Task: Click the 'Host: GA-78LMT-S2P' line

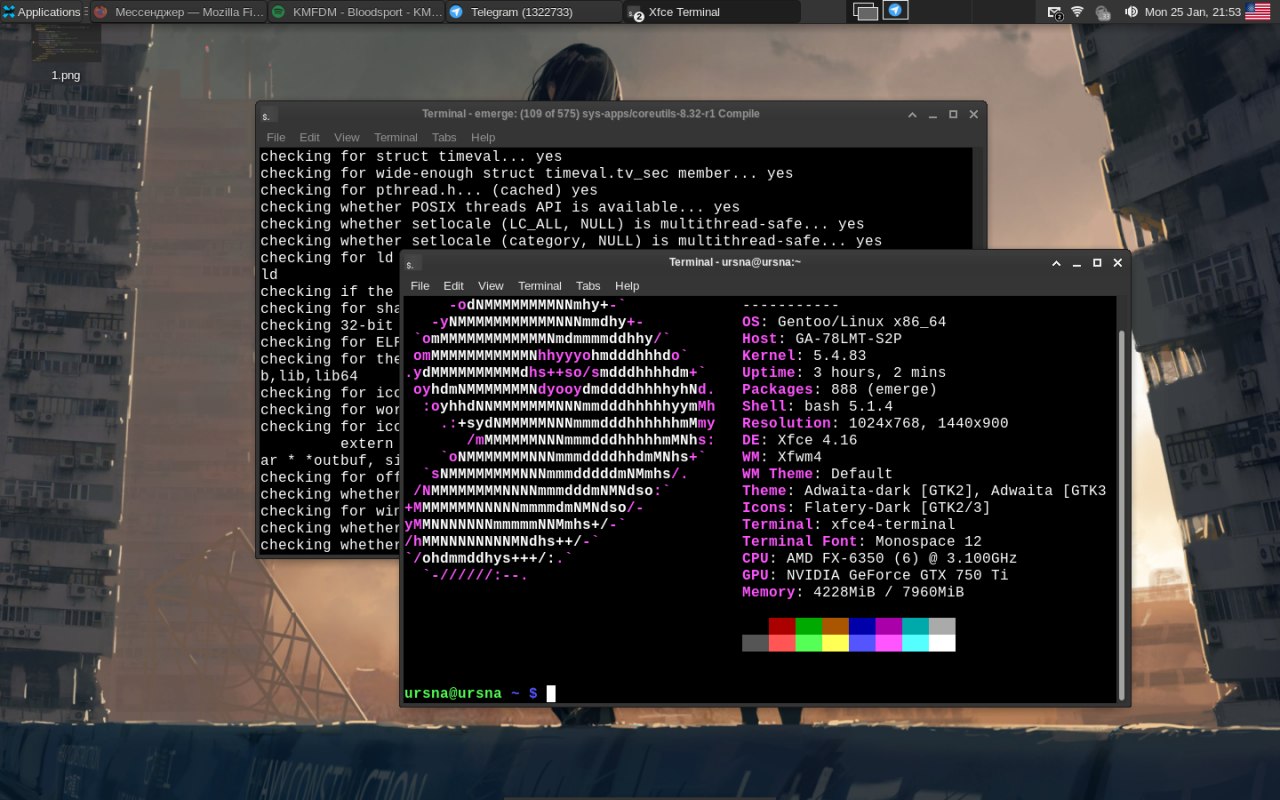Action: [x=822, y=339]
